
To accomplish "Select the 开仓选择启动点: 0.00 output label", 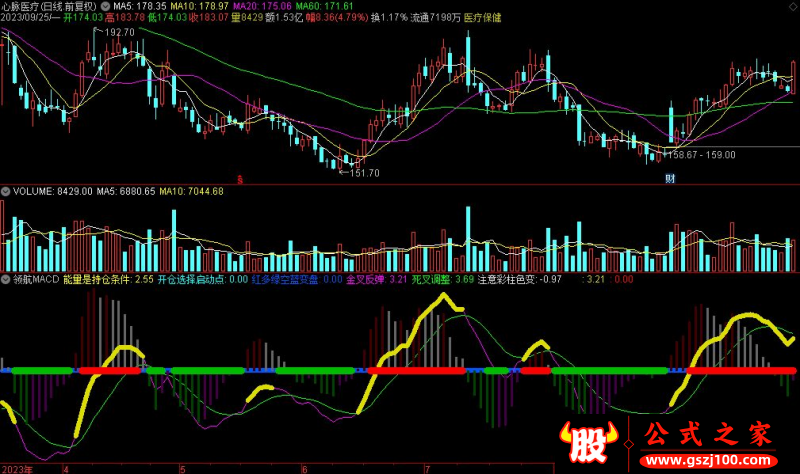I will pyautogui.click(x=203, y=280).
